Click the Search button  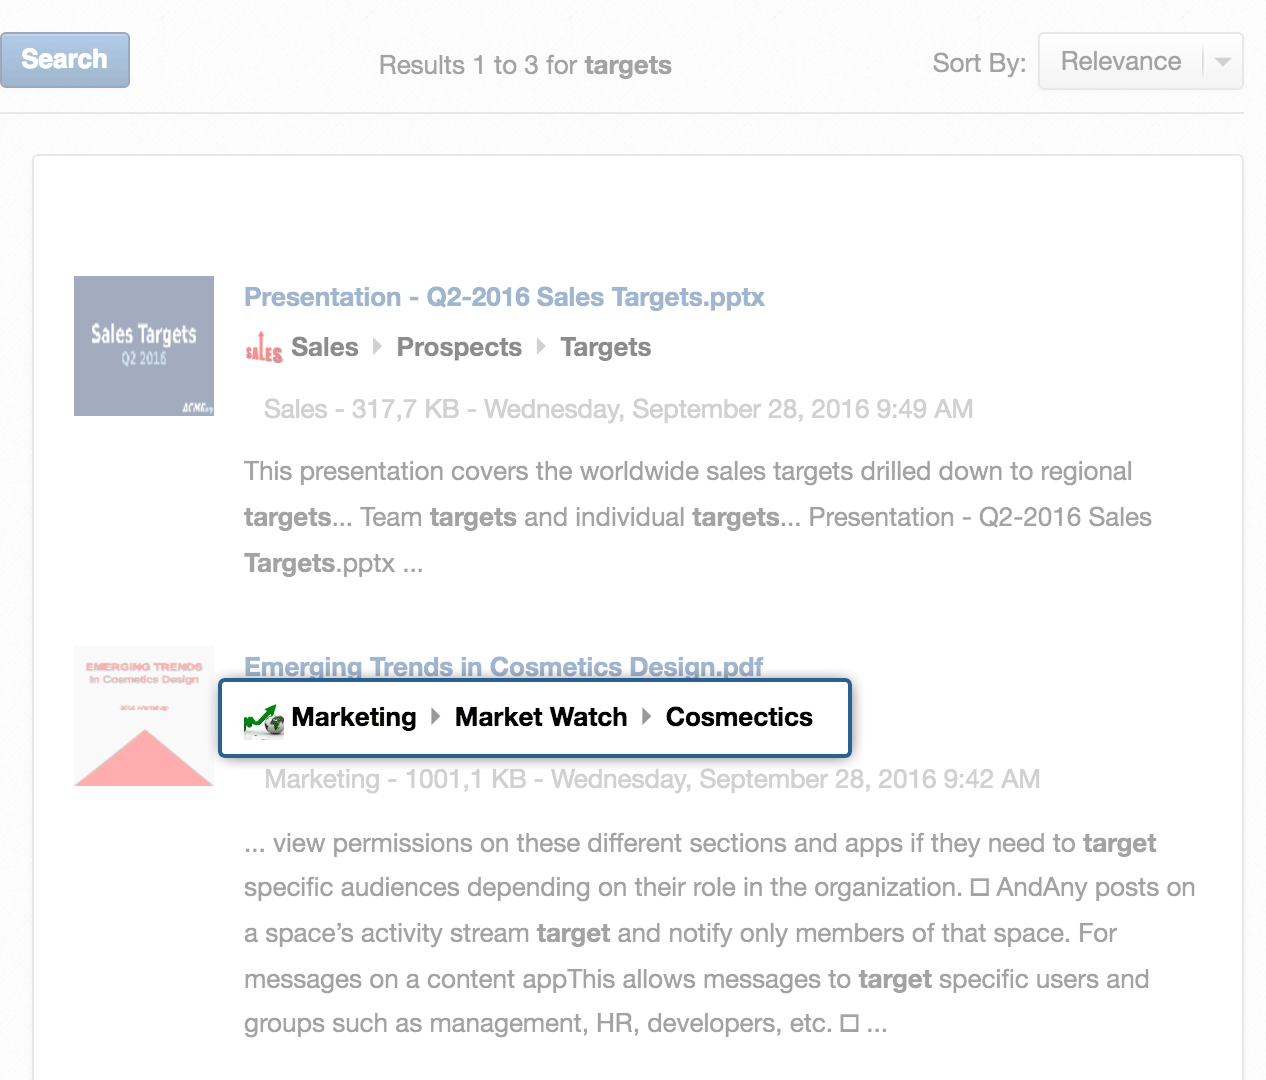coord(65,60)
